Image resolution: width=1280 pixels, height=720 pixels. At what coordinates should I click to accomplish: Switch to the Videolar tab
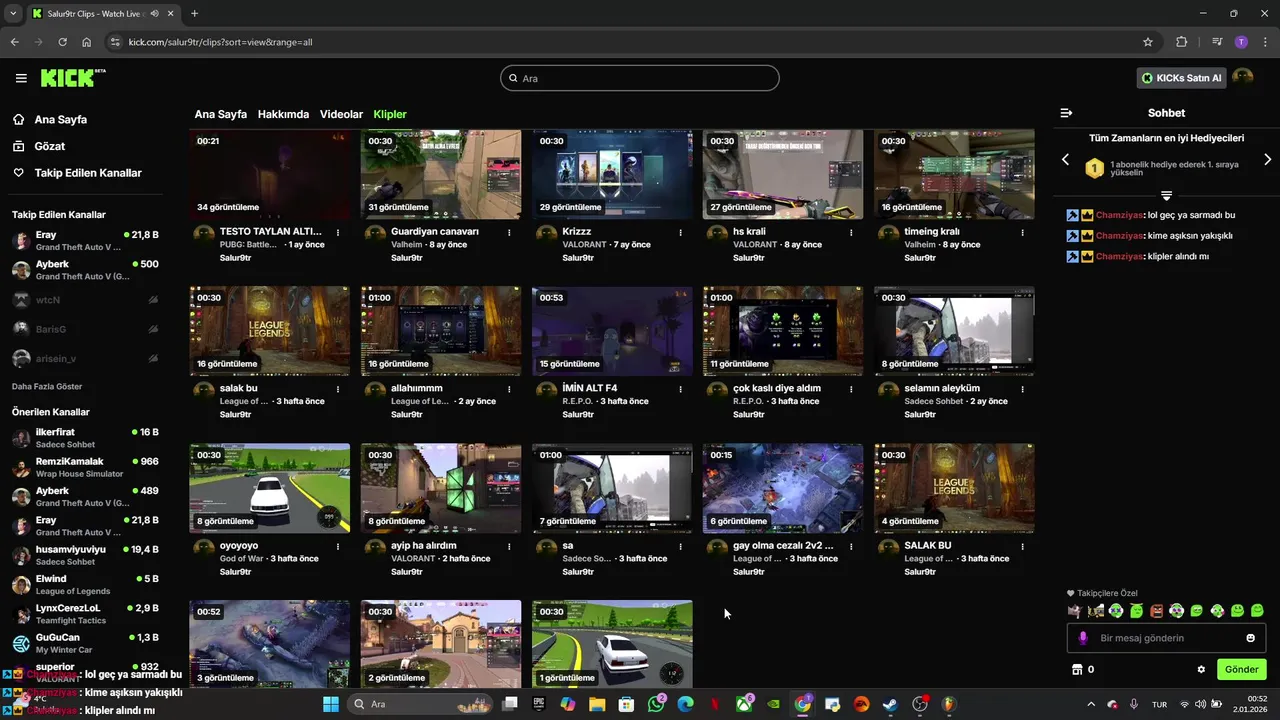pos(341,114)
